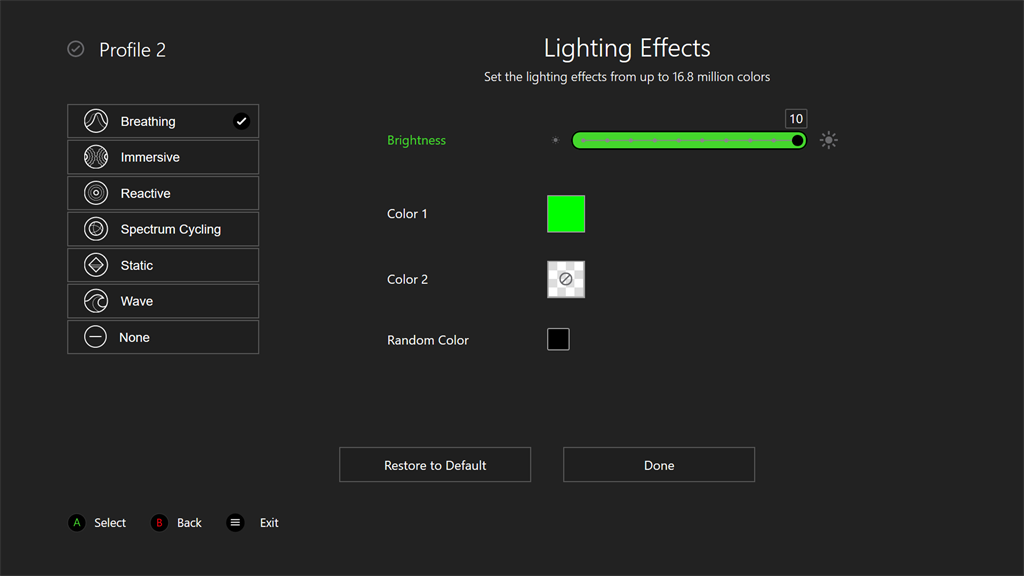Click the Random Color label
1024x576 pixels.
click(428, 340)
